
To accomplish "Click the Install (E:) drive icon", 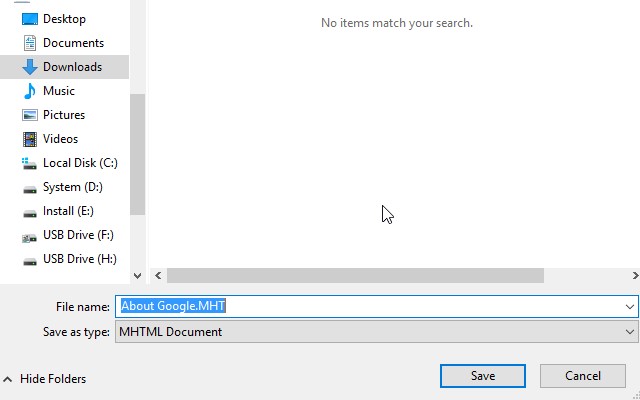I will 30,213.
